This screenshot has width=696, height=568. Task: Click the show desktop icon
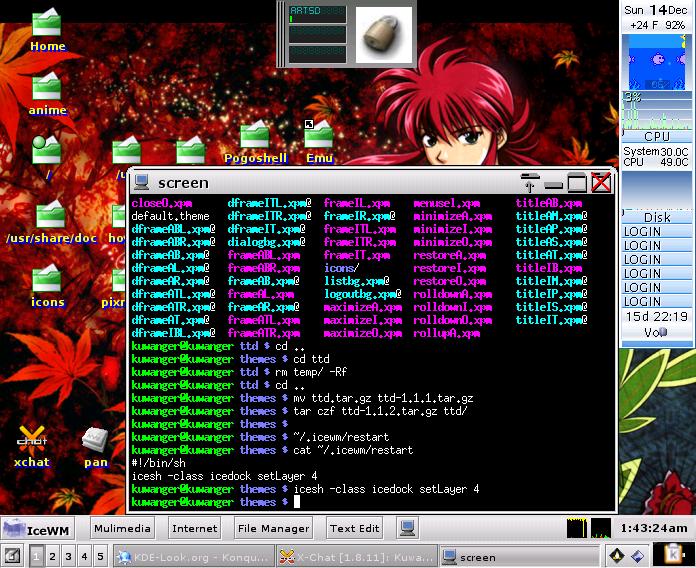12,556
